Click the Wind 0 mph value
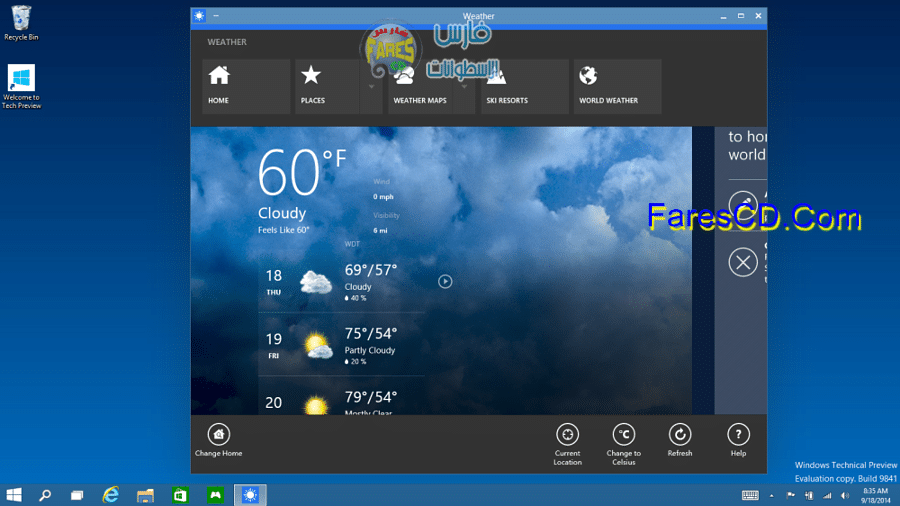 coord(383,197)
